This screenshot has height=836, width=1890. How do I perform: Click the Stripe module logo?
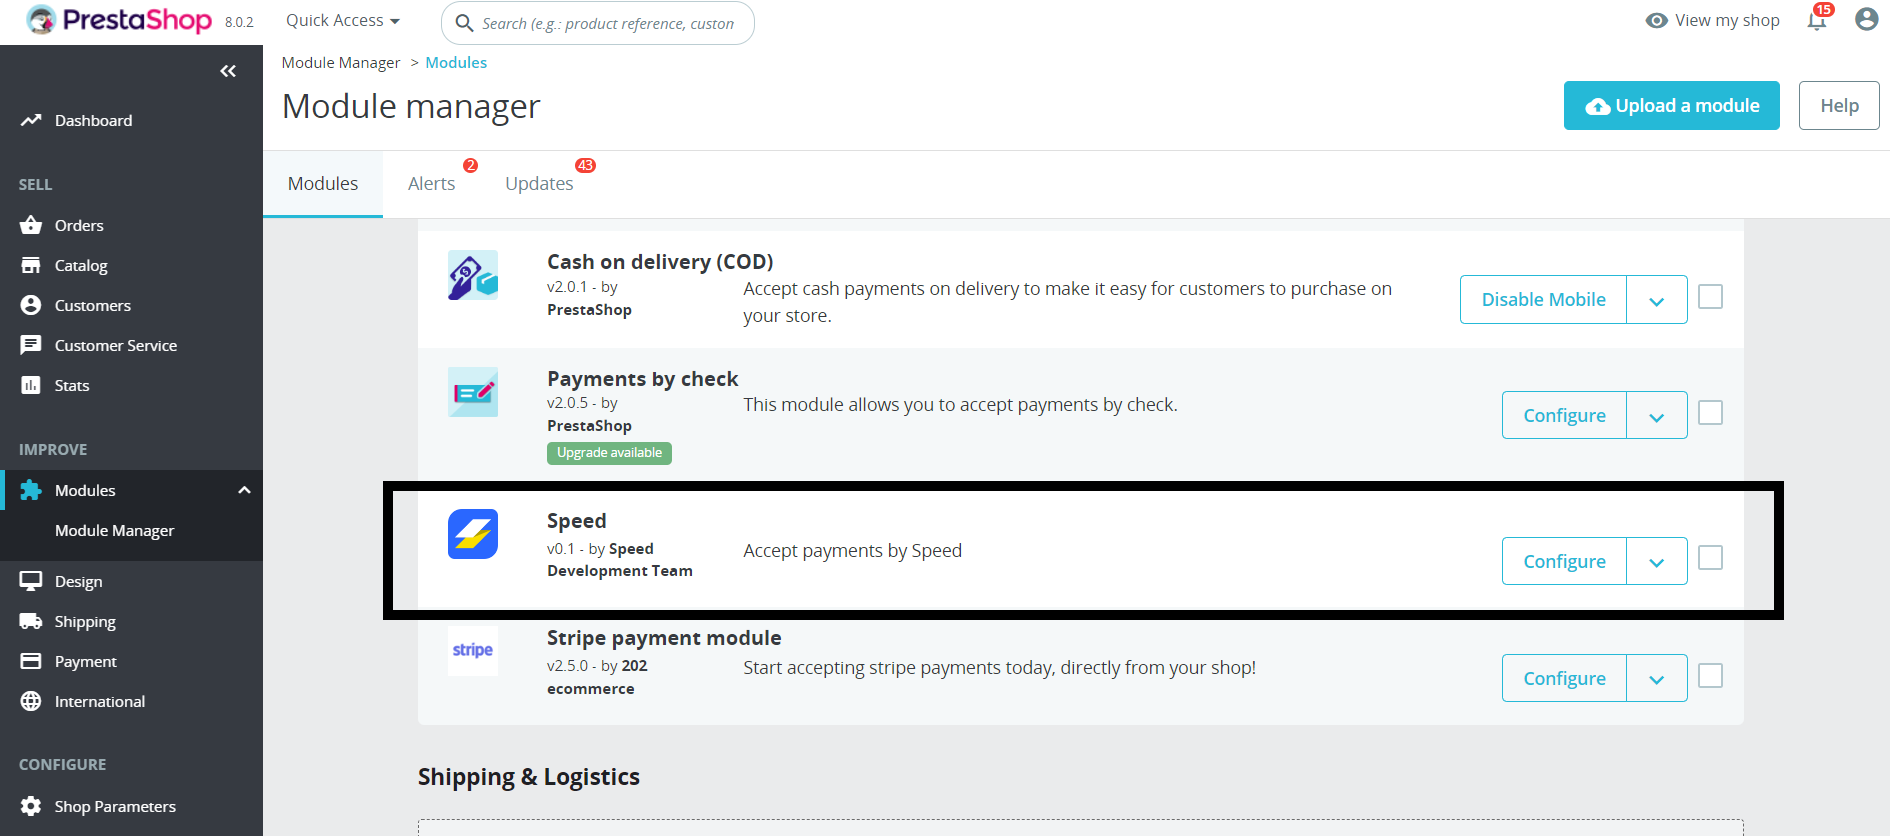473,650
